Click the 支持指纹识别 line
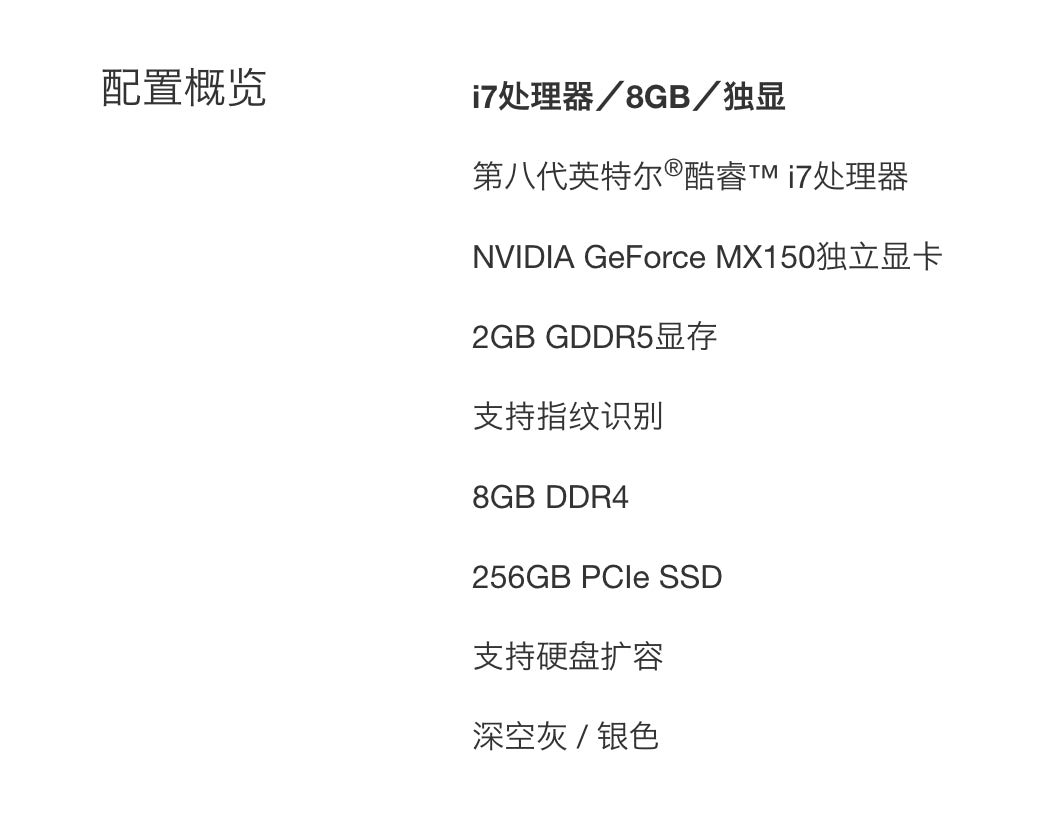1060x832 pixels. point(567,416)
